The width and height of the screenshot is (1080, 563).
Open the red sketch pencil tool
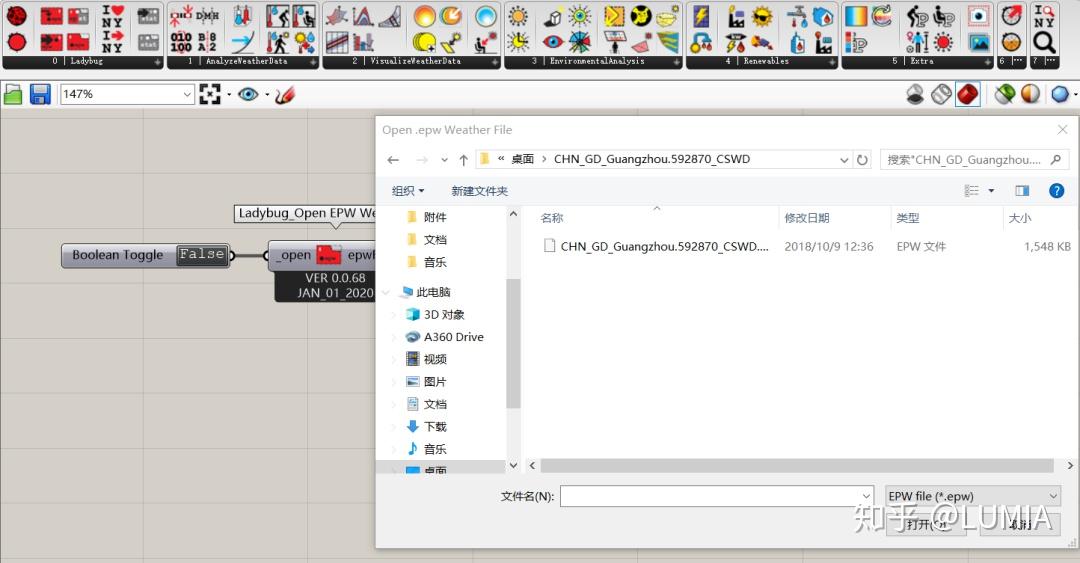[285, 94]
